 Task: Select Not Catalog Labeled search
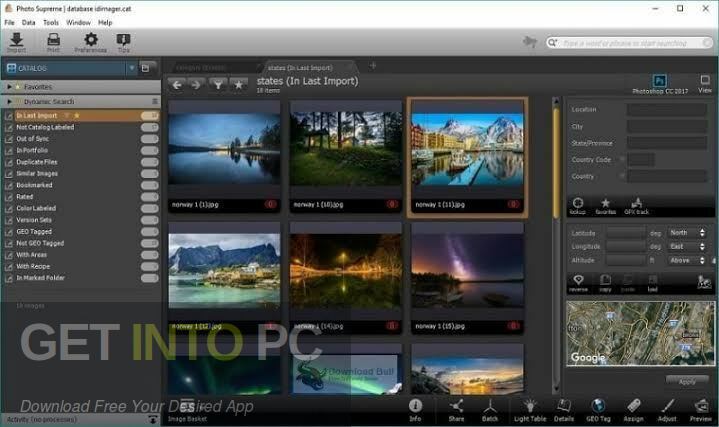click(x=81, y=127)
